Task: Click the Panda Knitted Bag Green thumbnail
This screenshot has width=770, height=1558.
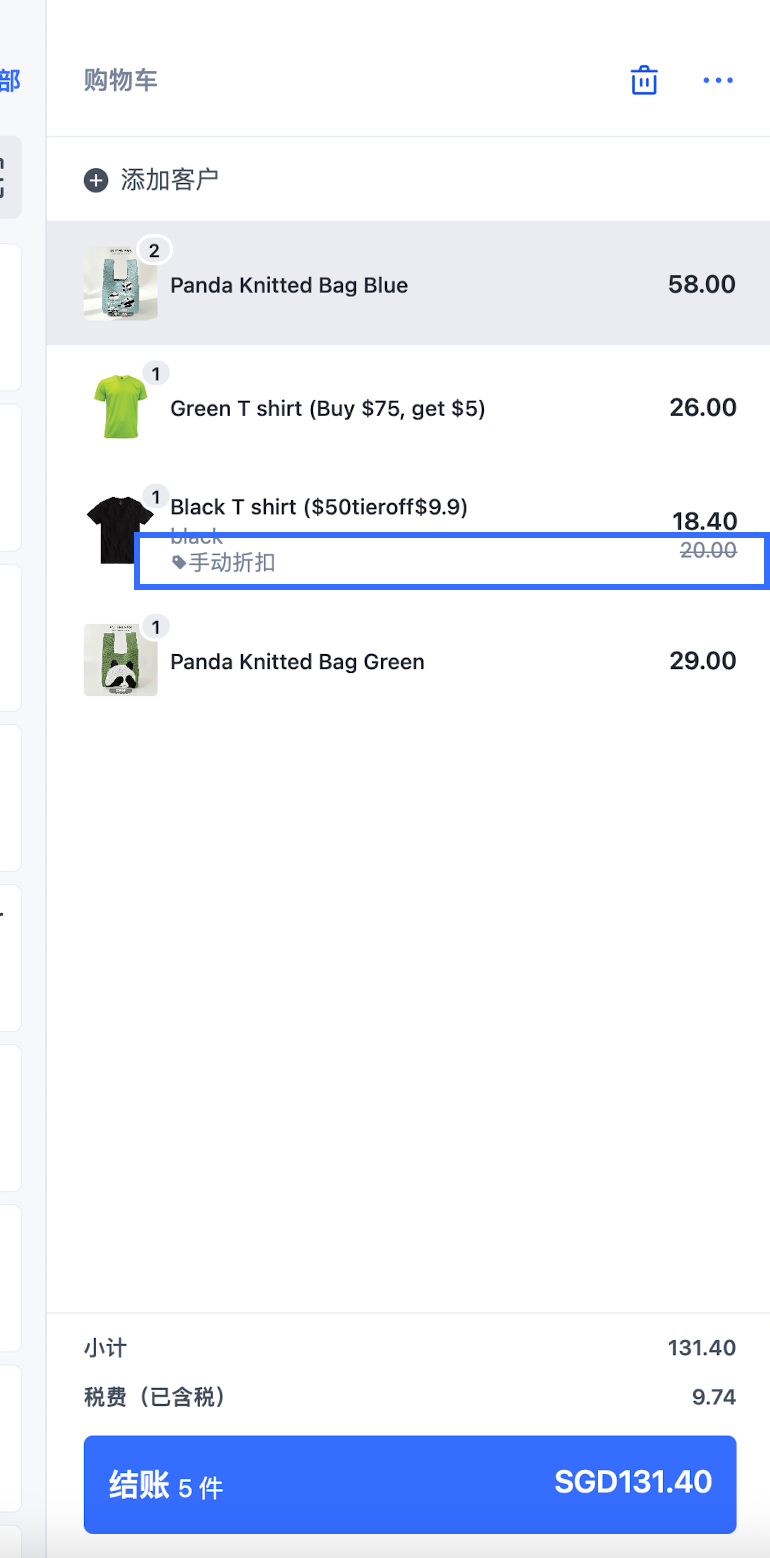Action: point(121,660)
